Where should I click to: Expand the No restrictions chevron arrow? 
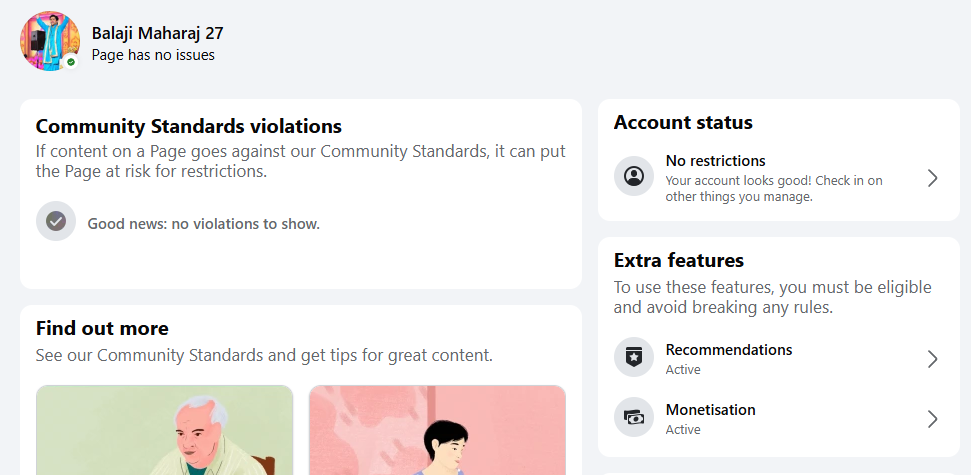coord(933,178)
